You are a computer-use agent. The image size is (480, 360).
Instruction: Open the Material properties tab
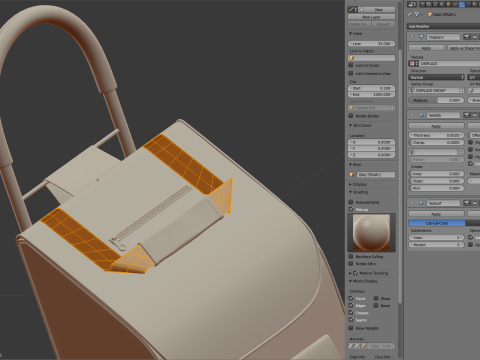pyautogui.click(x=475, y=4)
